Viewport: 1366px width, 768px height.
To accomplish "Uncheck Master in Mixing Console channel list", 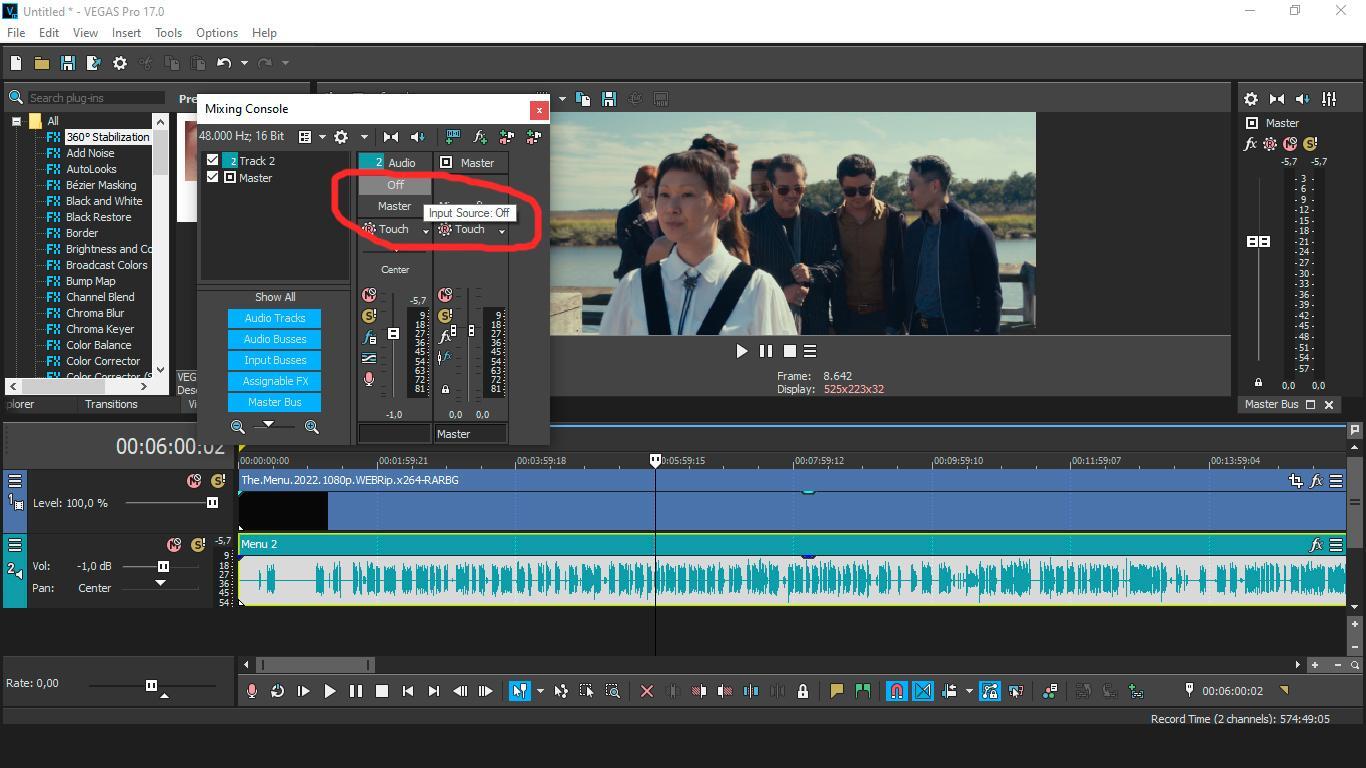I will tap(213, 177).
